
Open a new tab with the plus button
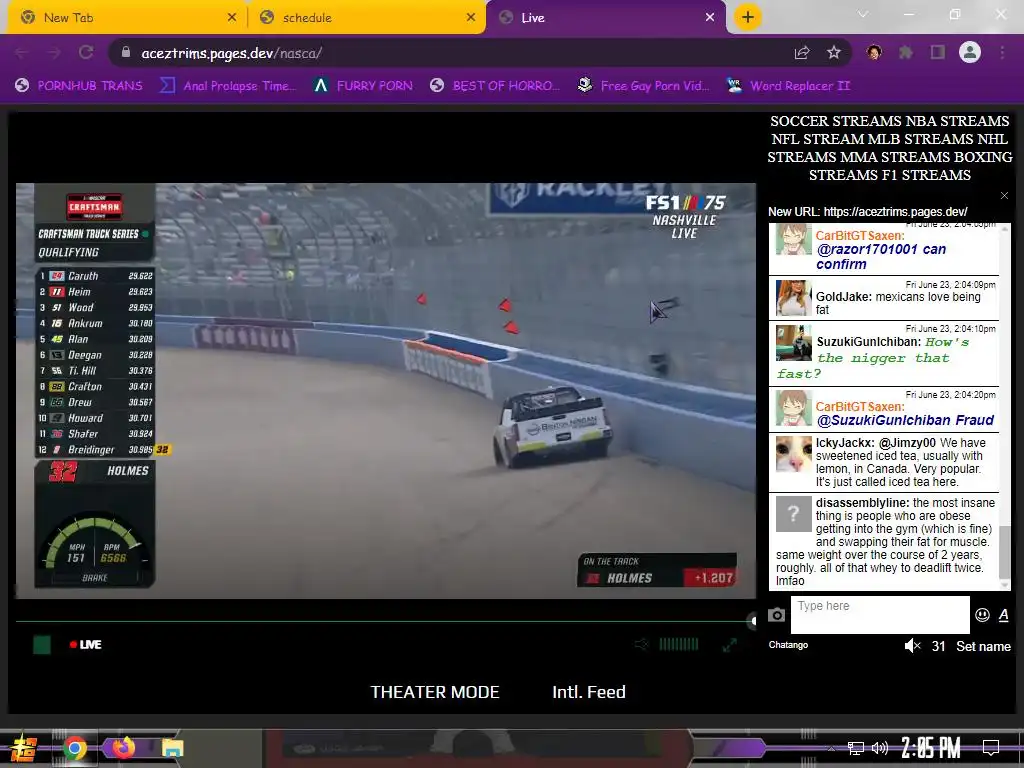748,17
